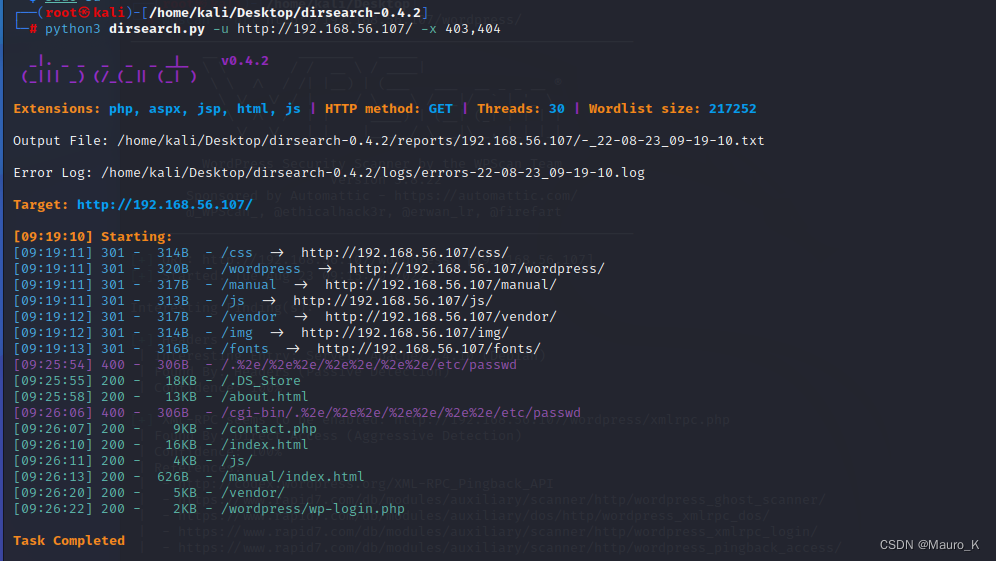This screenshot has height=561, width=996.
Task: Click the prompt path /home/kali/Desktop/dirsearch-0.4.2
Action: click(285, 13)
